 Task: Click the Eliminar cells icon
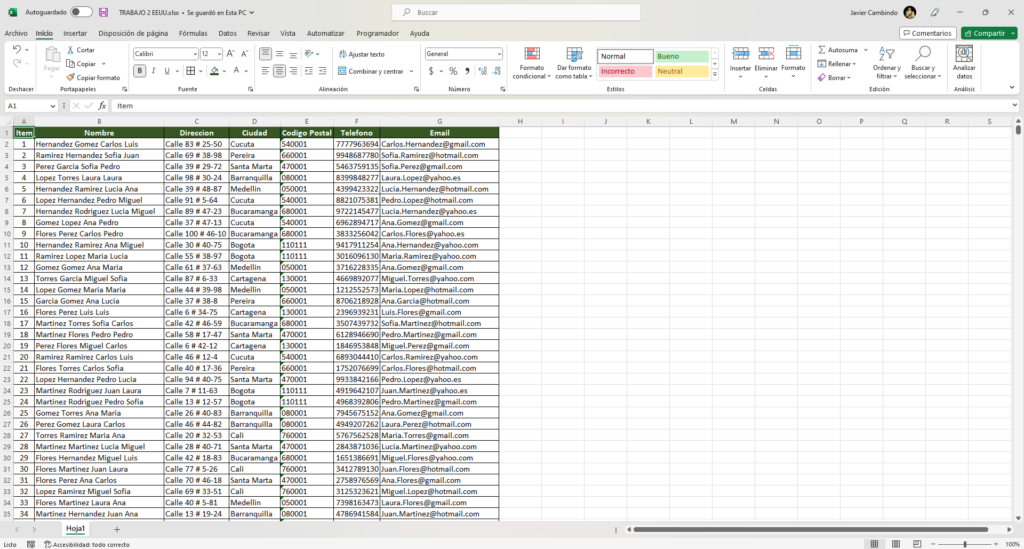coord(766,54)
